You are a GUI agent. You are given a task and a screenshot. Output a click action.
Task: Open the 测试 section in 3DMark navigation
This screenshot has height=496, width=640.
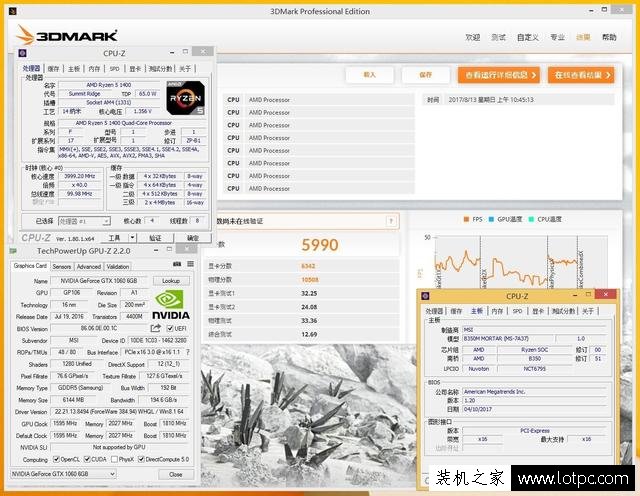click(498, 37)
